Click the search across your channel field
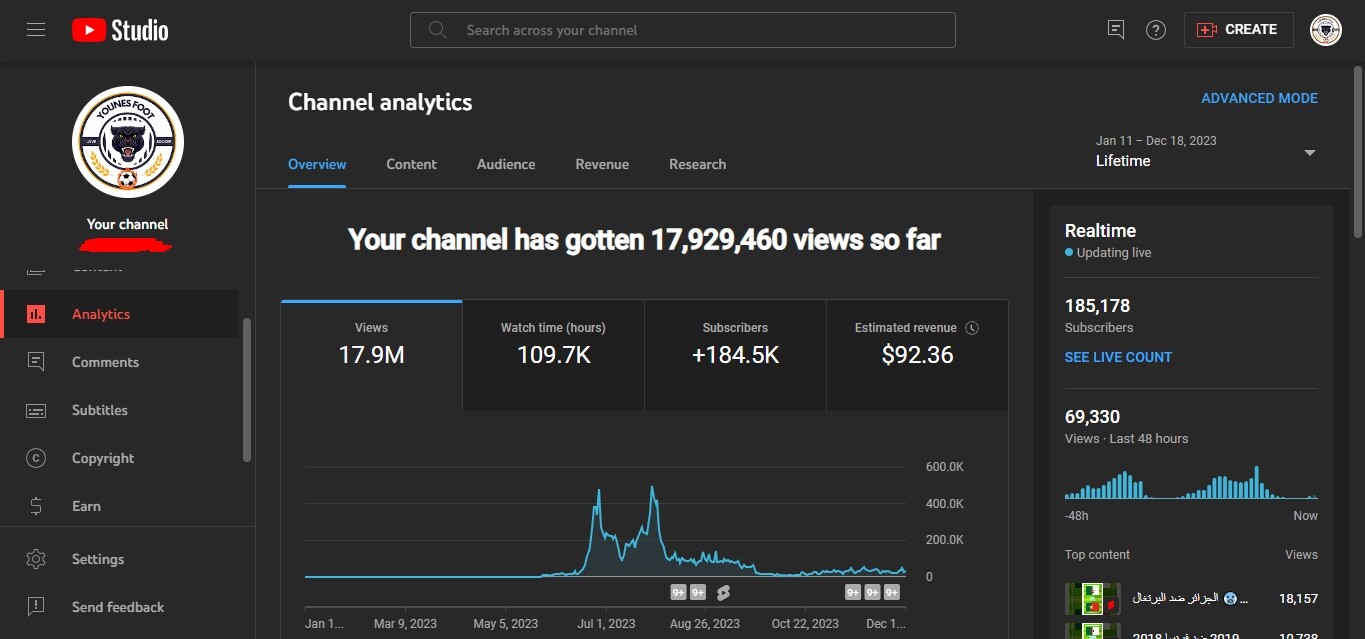 pyautogui.click(x=682, y=30)
